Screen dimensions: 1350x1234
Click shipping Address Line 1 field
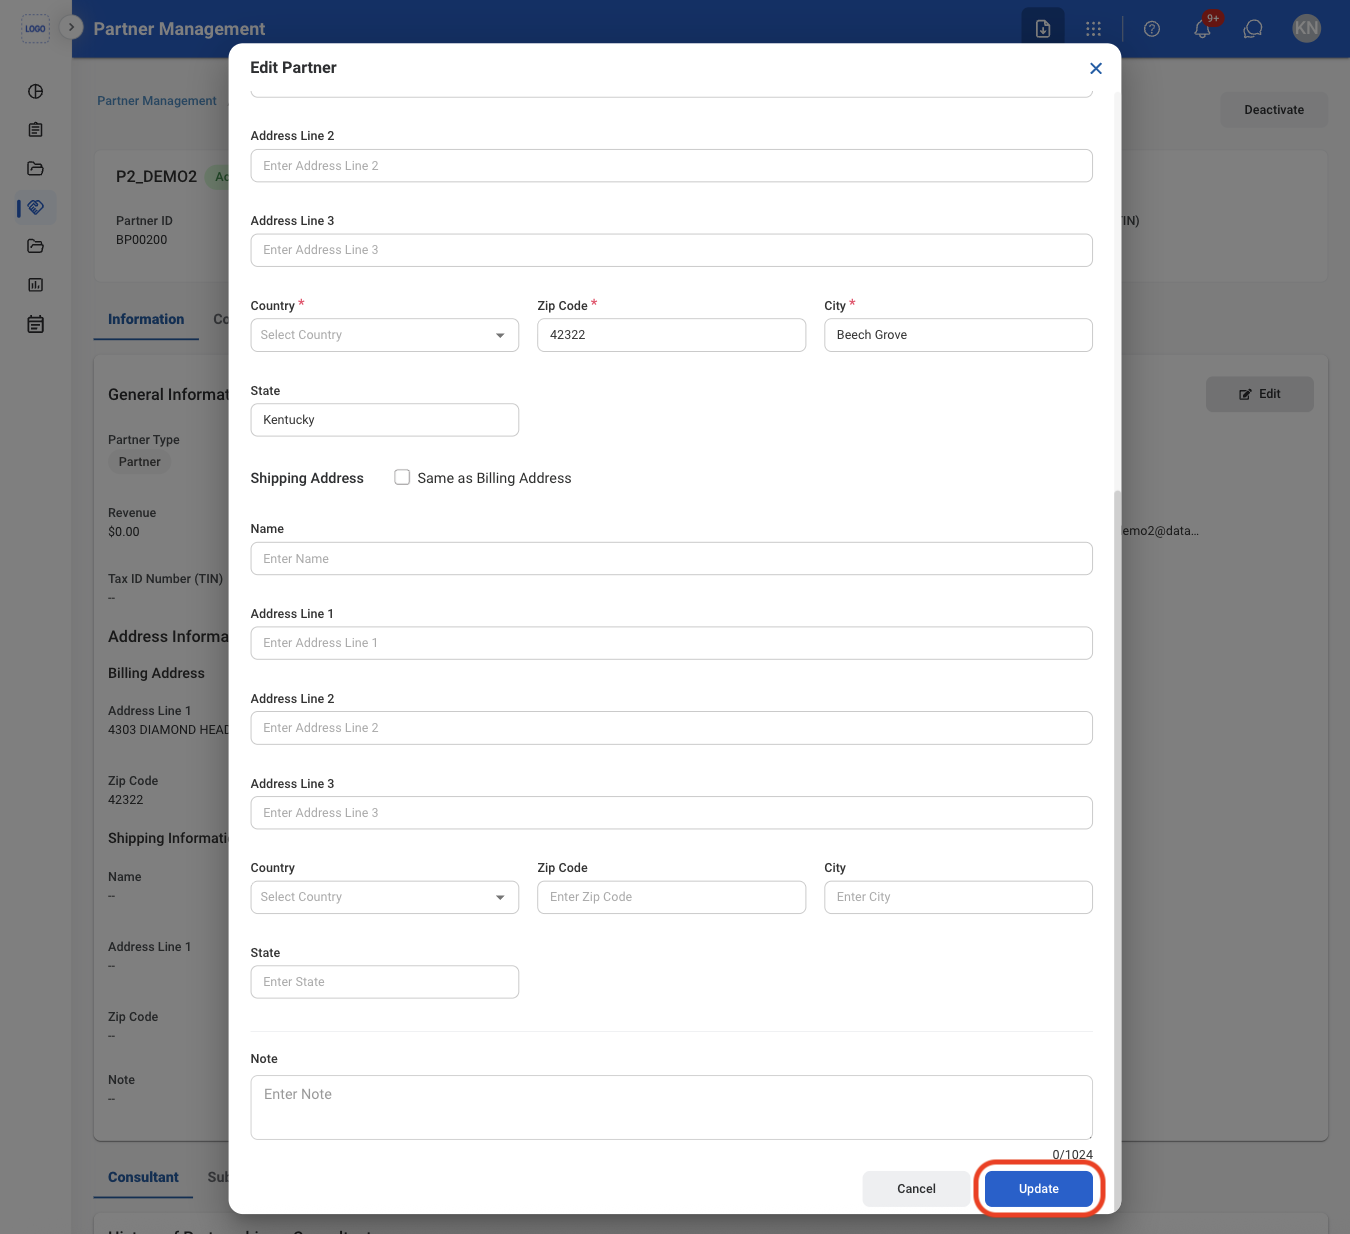(672, 643)
